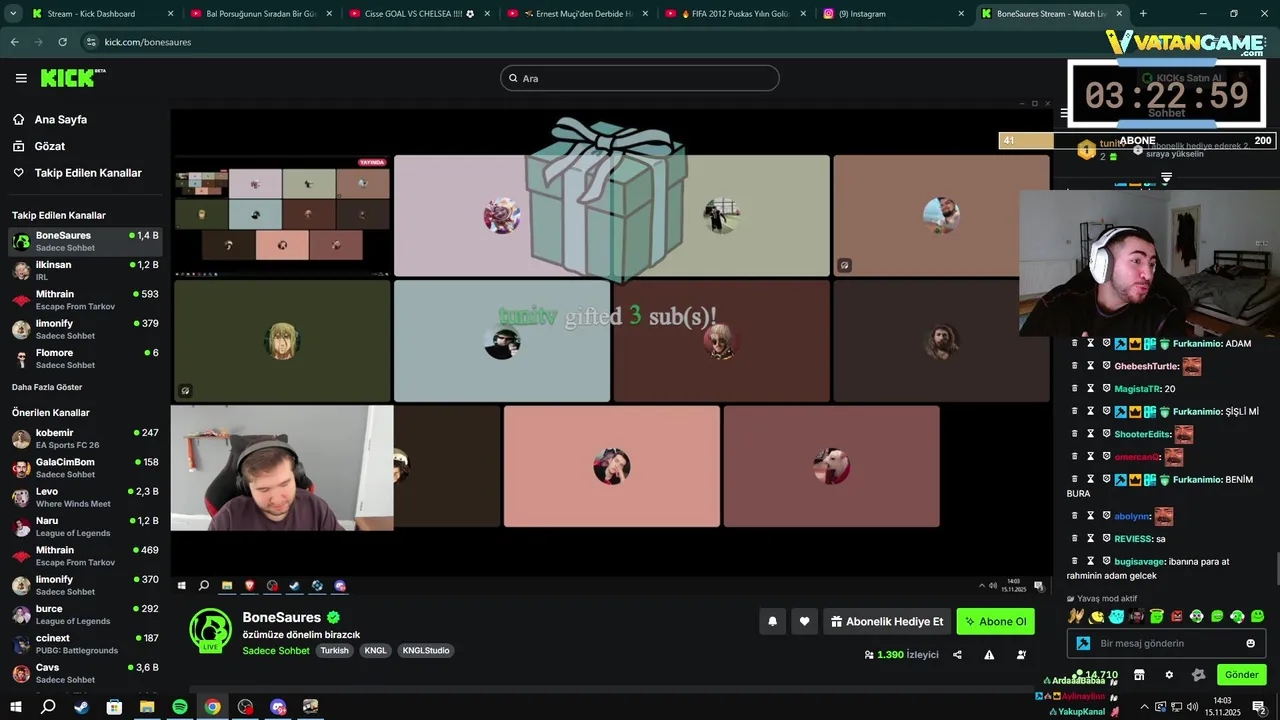This screenshot has width=1280, height=720.
Task: Open the Windows Start menu
Action: pos(15,706)
